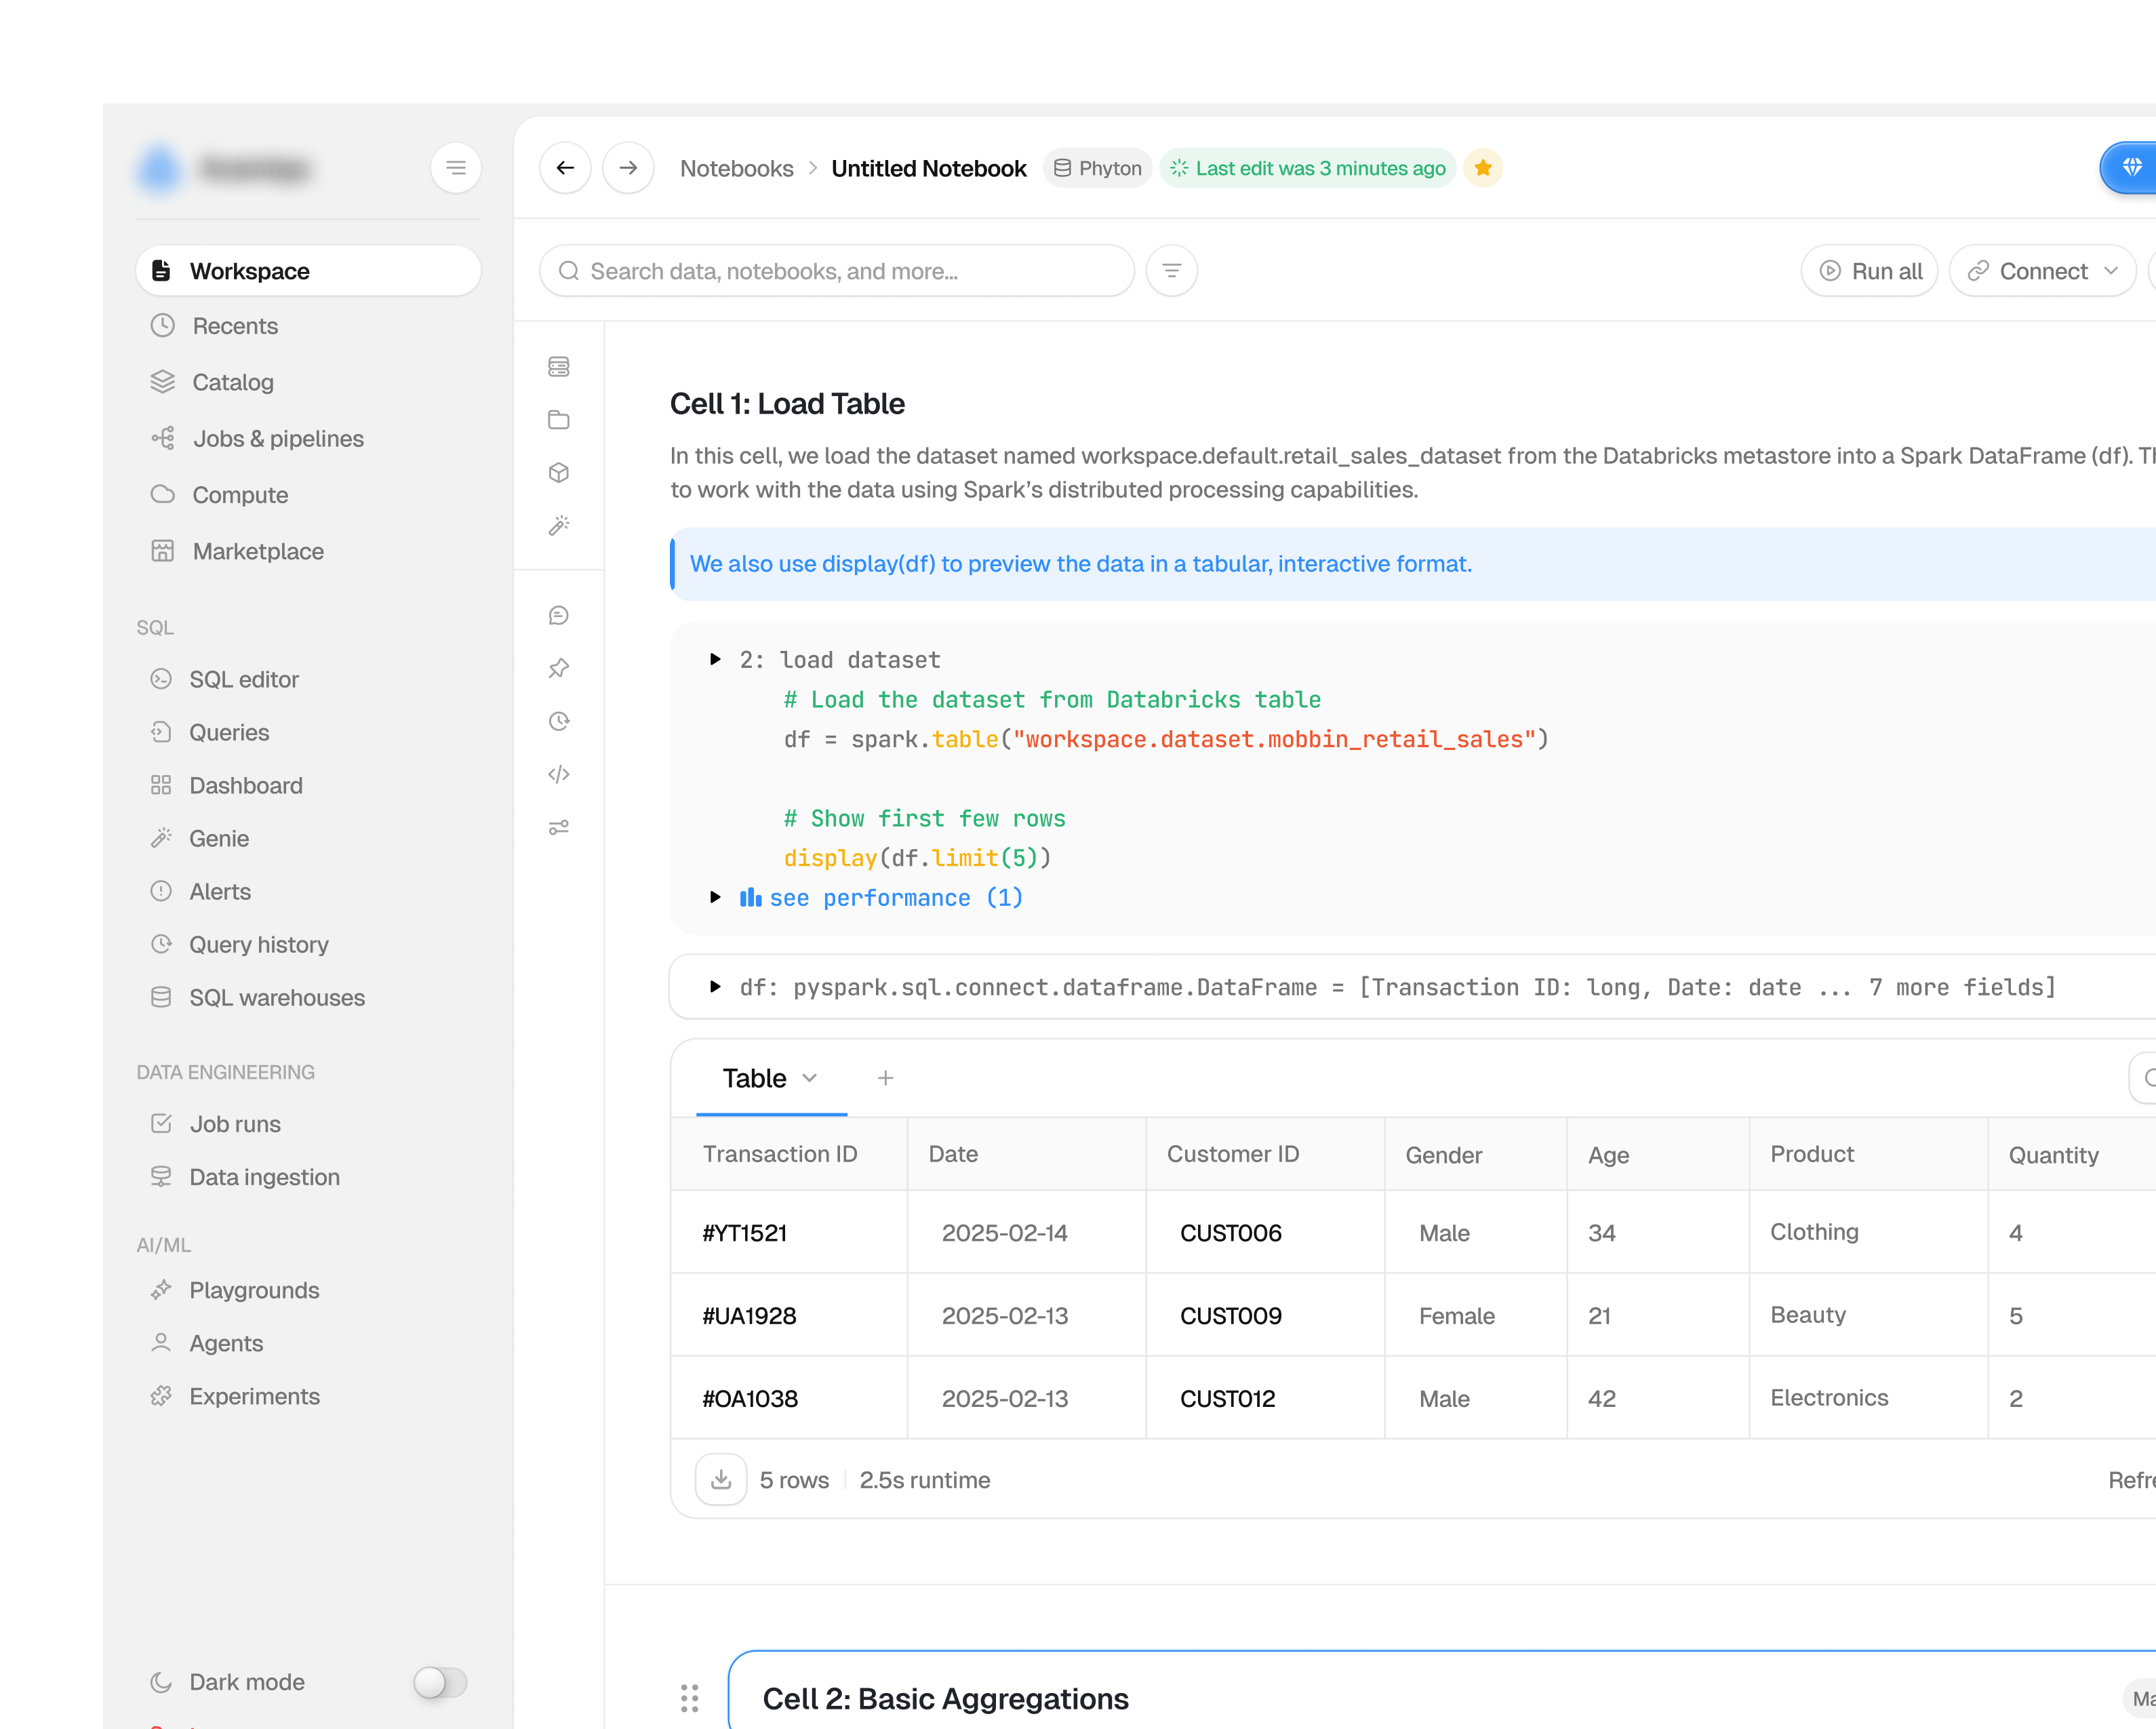Screen dimensions: 2156x1729
Task: Open the settings sliders icon in notebook rail
Action: tap(559, 827)
